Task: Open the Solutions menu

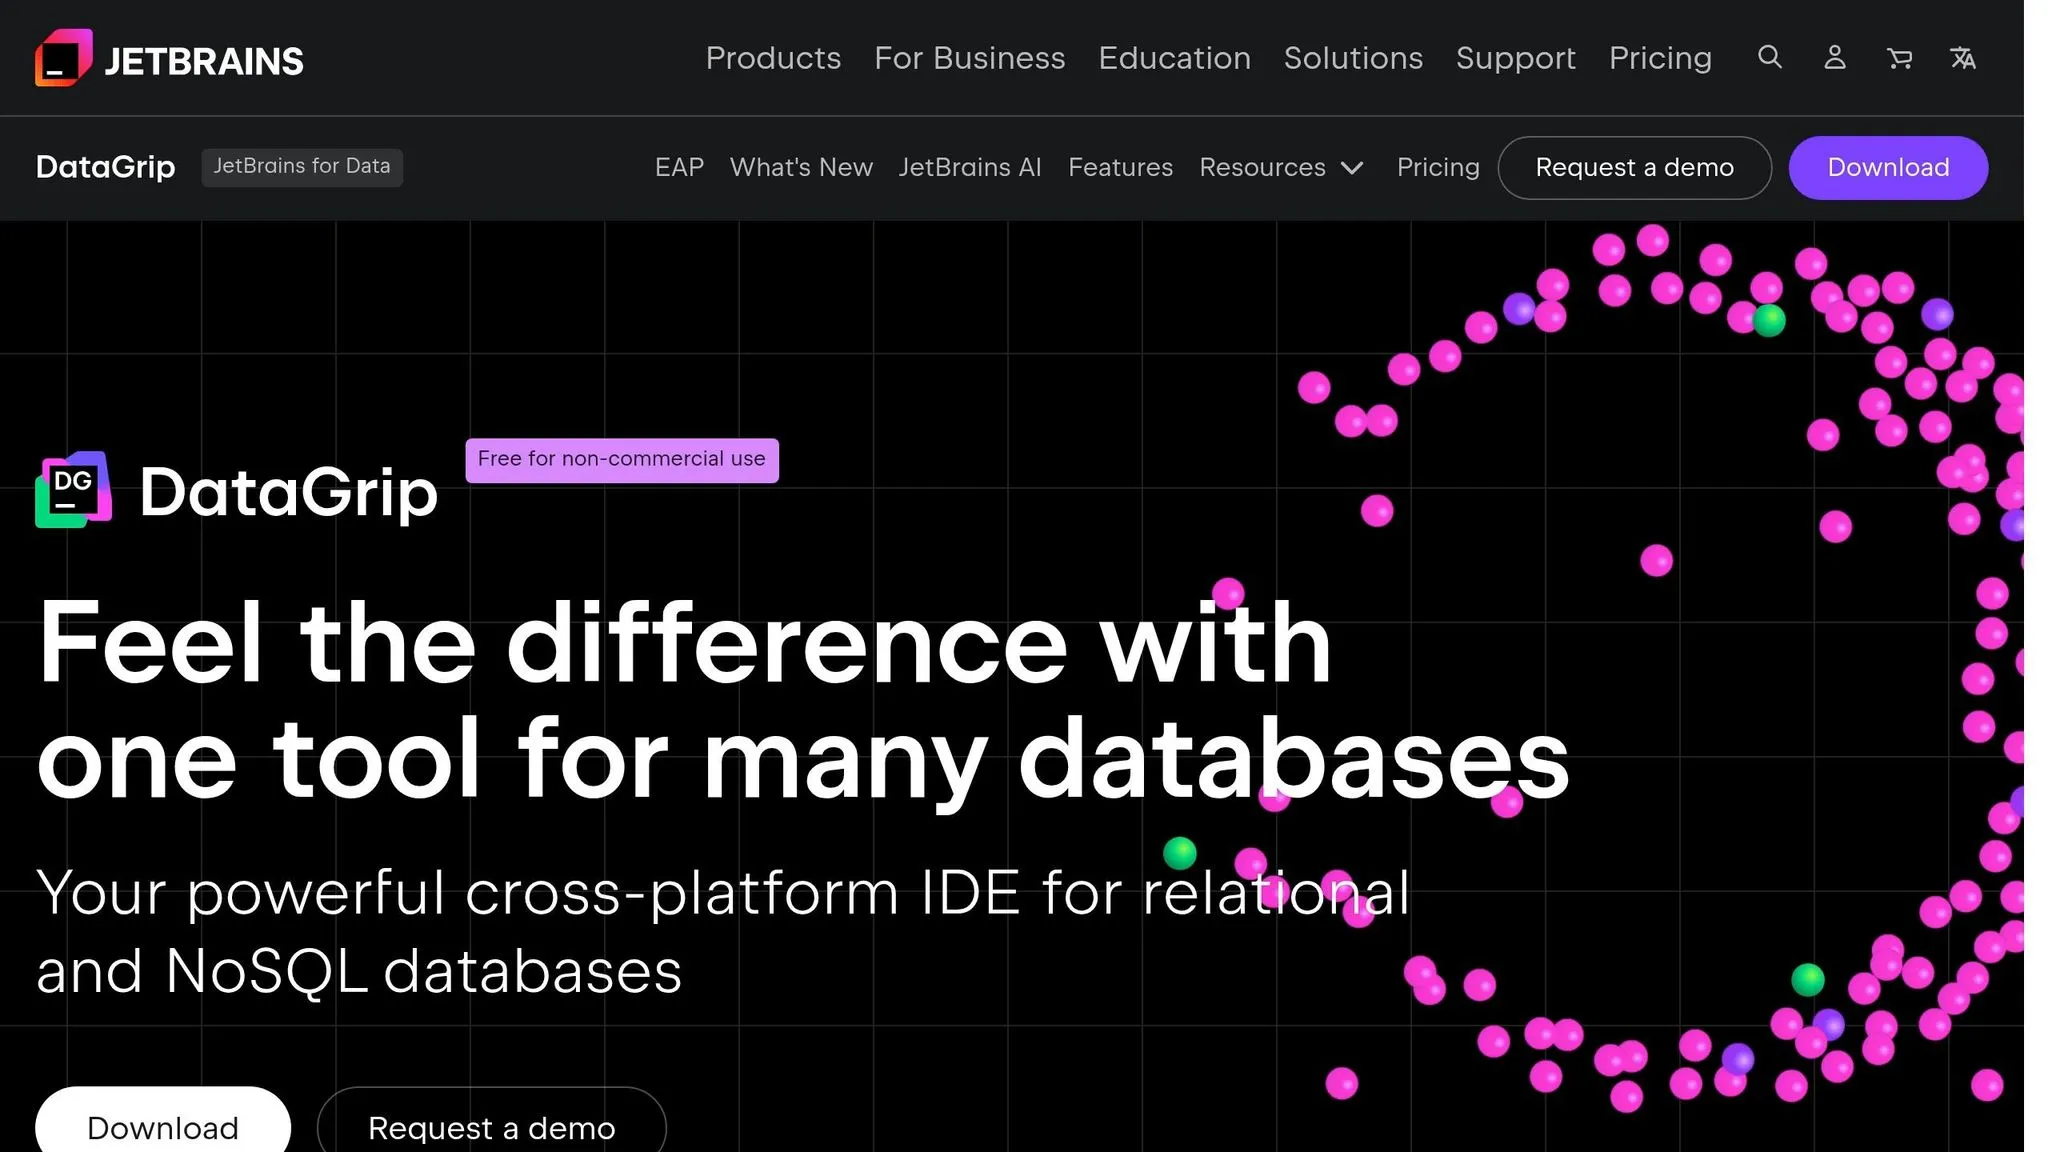Action: pos(1353,58)
